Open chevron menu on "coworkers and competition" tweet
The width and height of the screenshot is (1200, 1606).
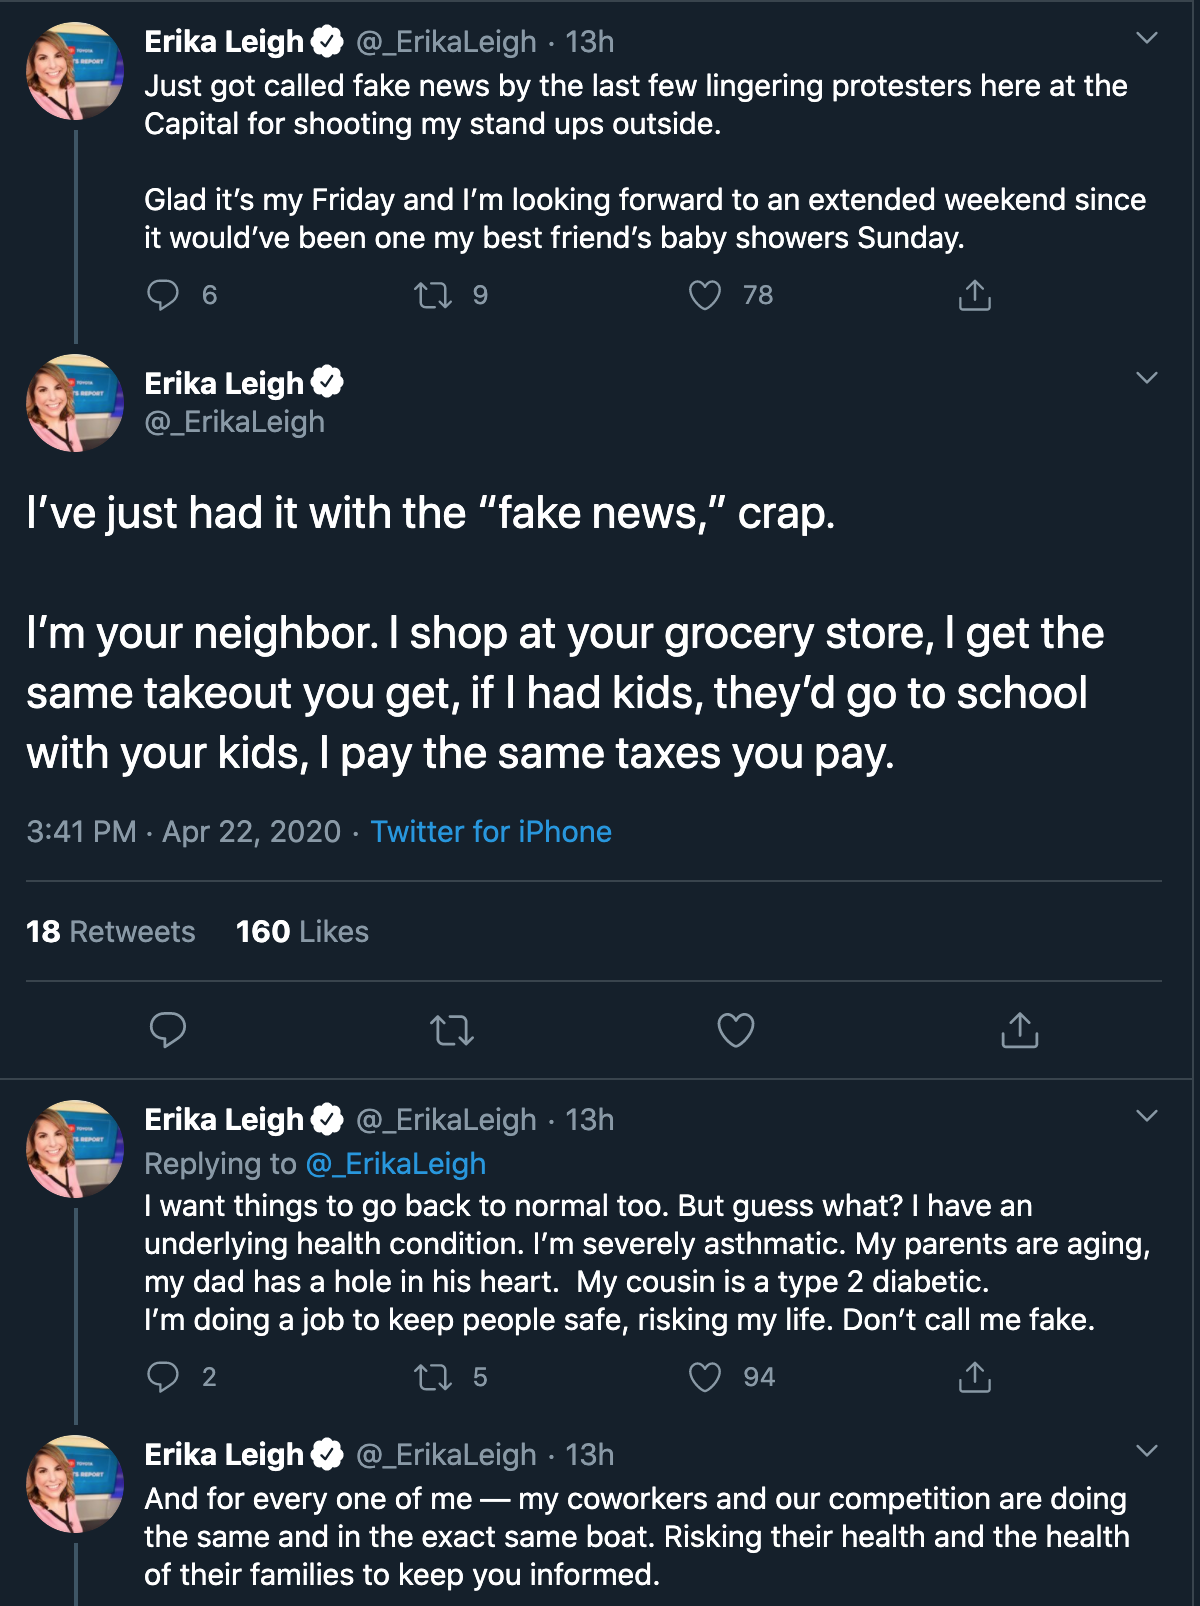[1147, 1451]
